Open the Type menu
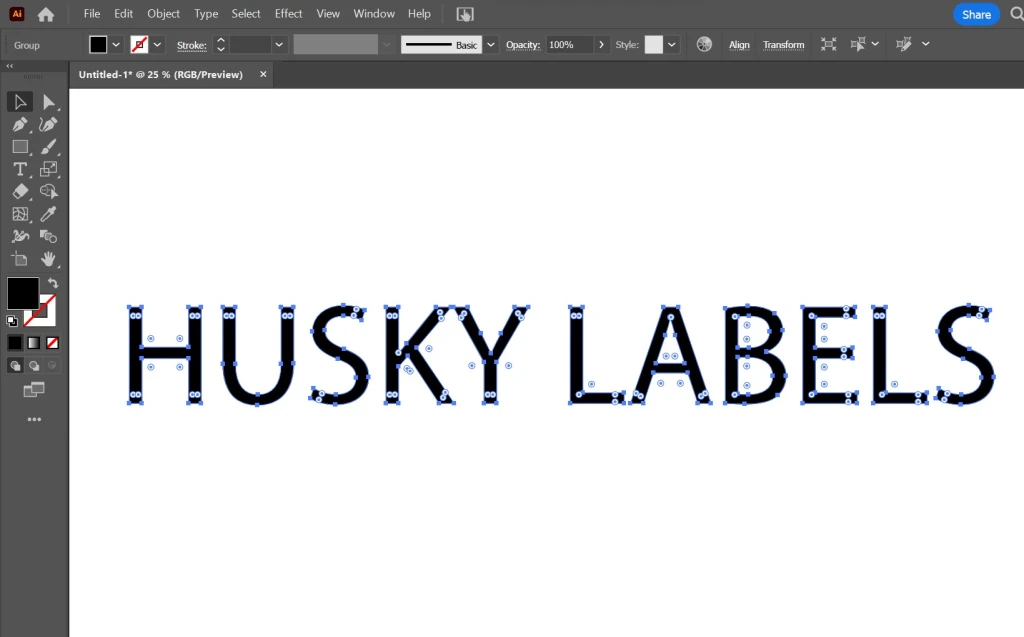1024x637 pixels. [206, 14]
